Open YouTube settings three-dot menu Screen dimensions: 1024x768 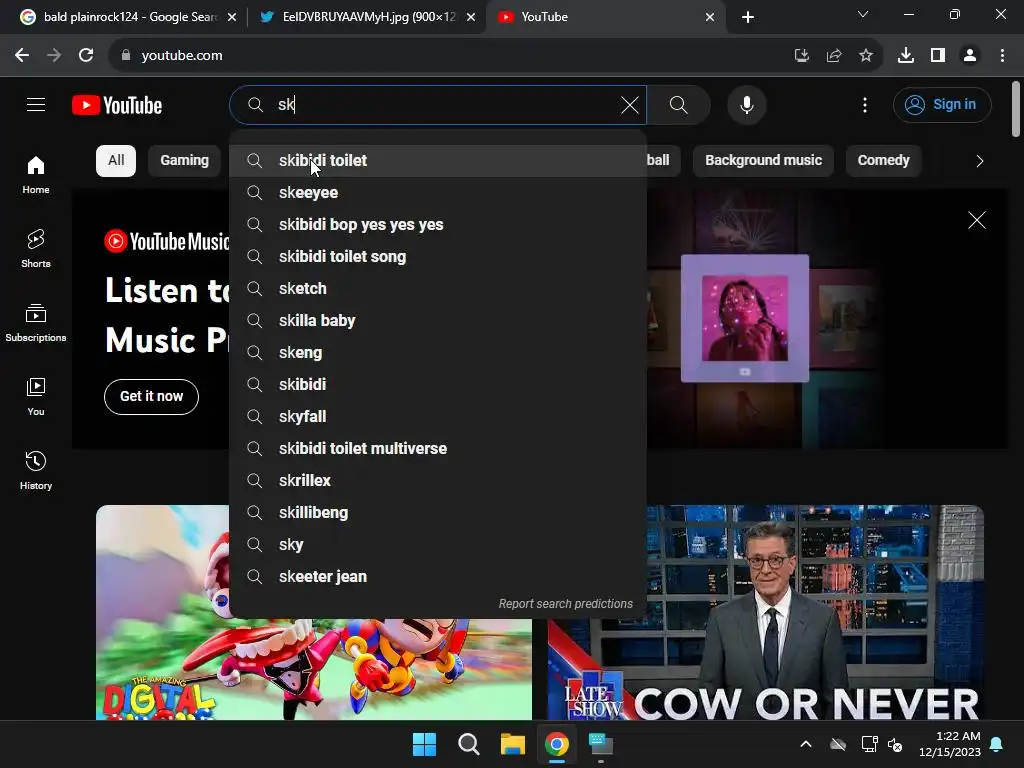point(865,104)
